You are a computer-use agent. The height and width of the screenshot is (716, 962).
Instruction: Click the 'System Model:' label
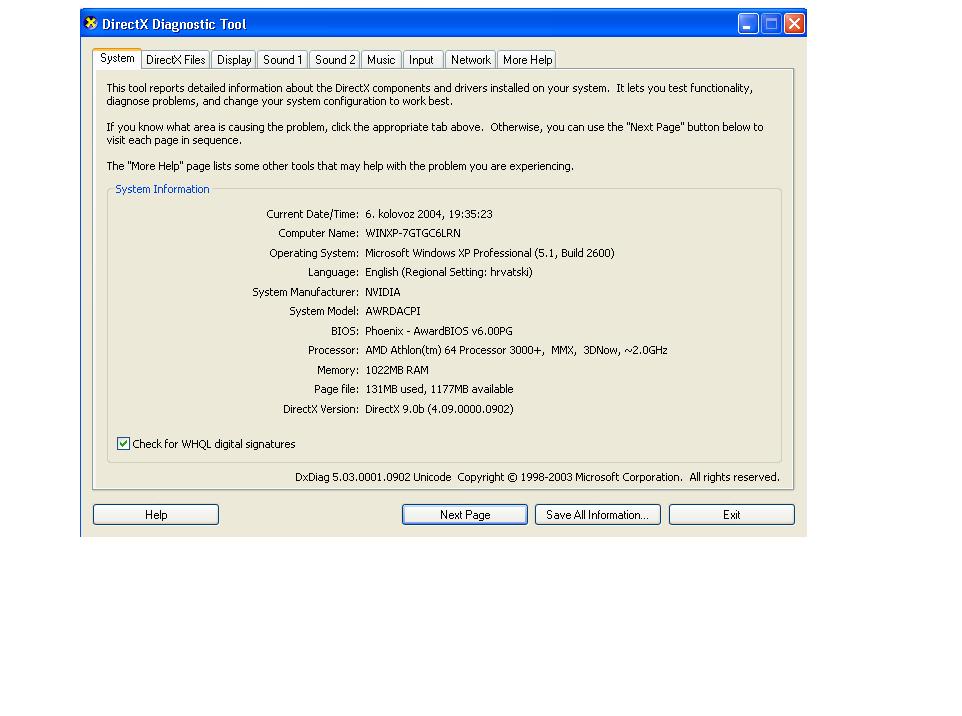tap(324, 311)
